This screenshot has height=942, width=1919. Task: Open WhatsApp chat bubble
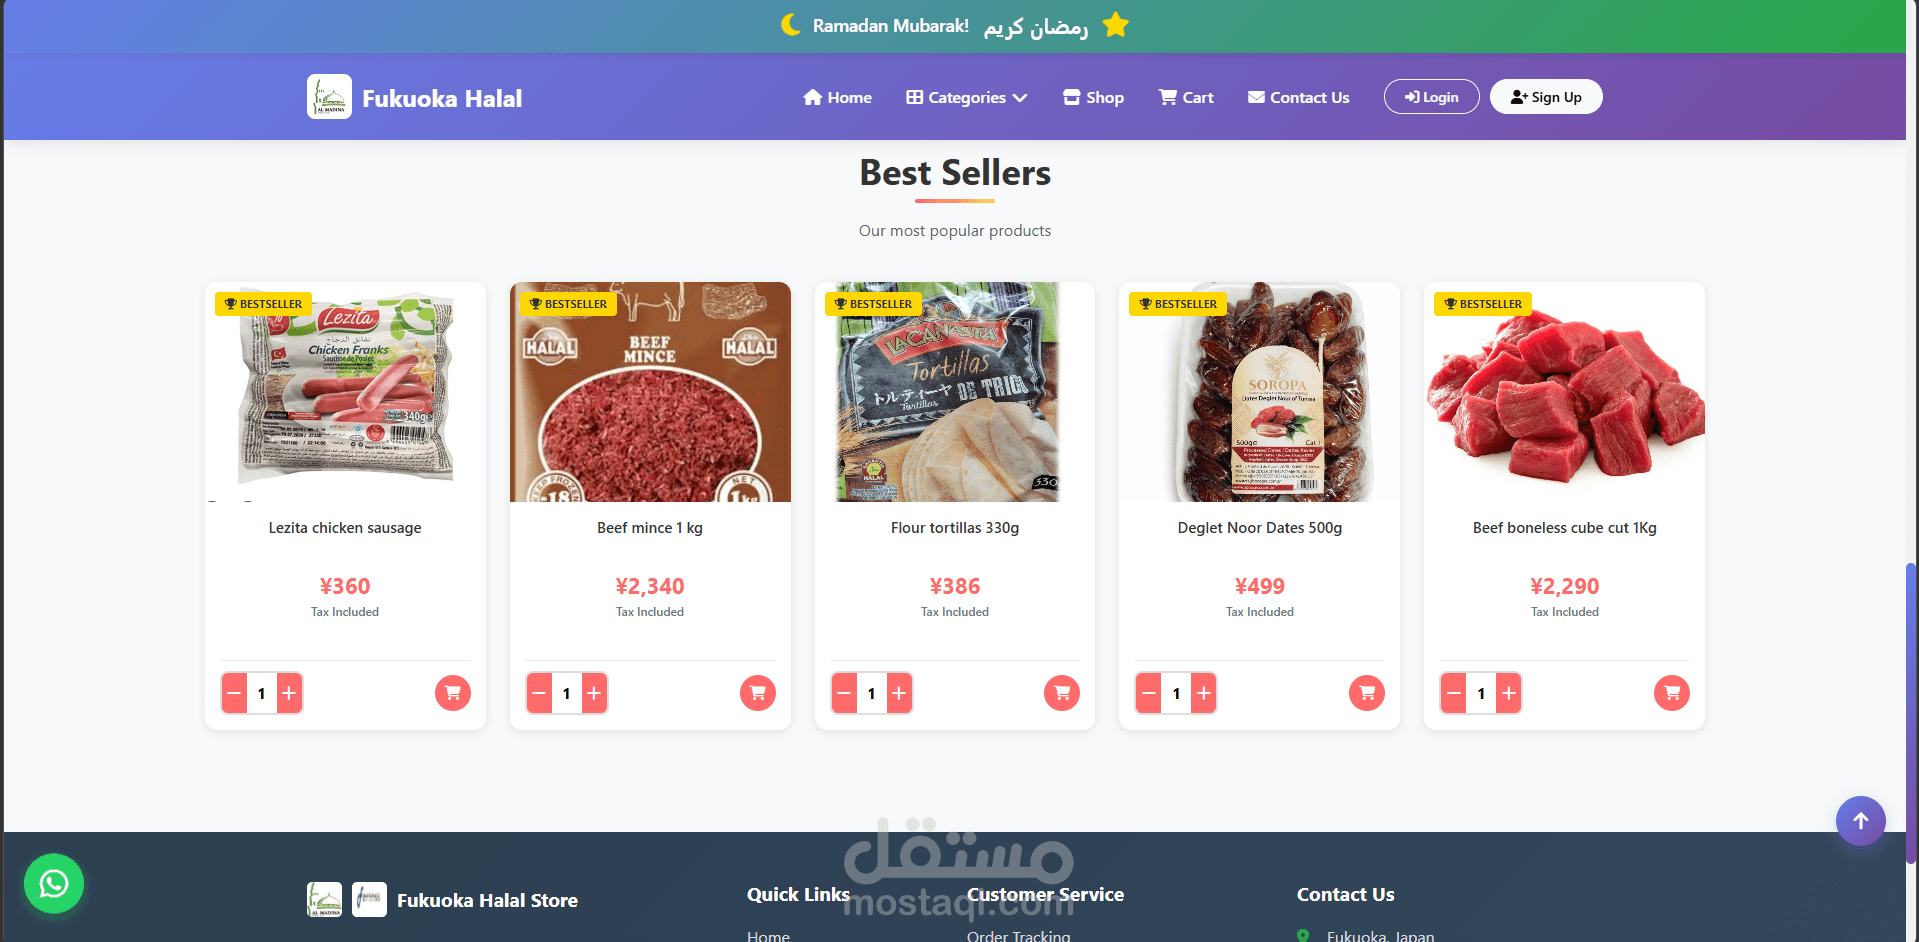(x=54, y=883)
